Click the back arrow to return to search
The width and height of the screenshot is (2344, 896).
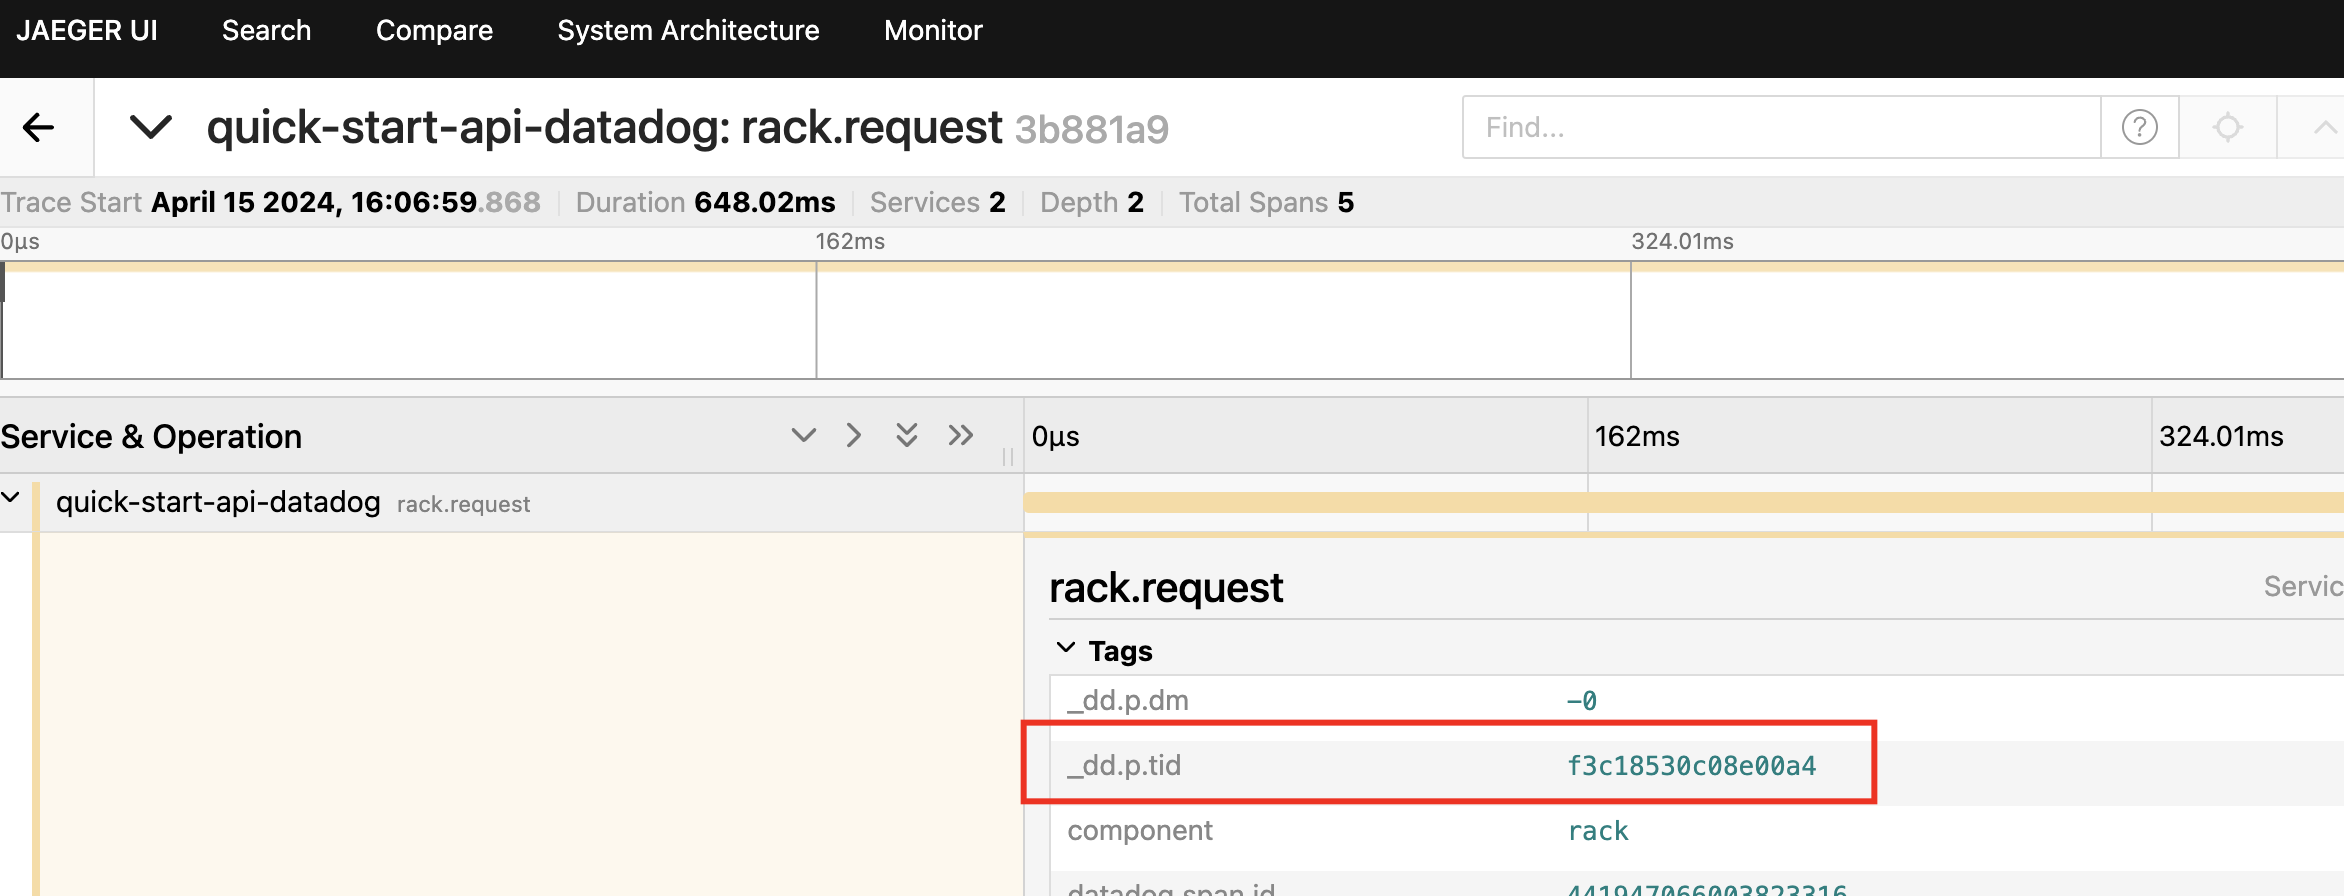[x=39, y=127]
